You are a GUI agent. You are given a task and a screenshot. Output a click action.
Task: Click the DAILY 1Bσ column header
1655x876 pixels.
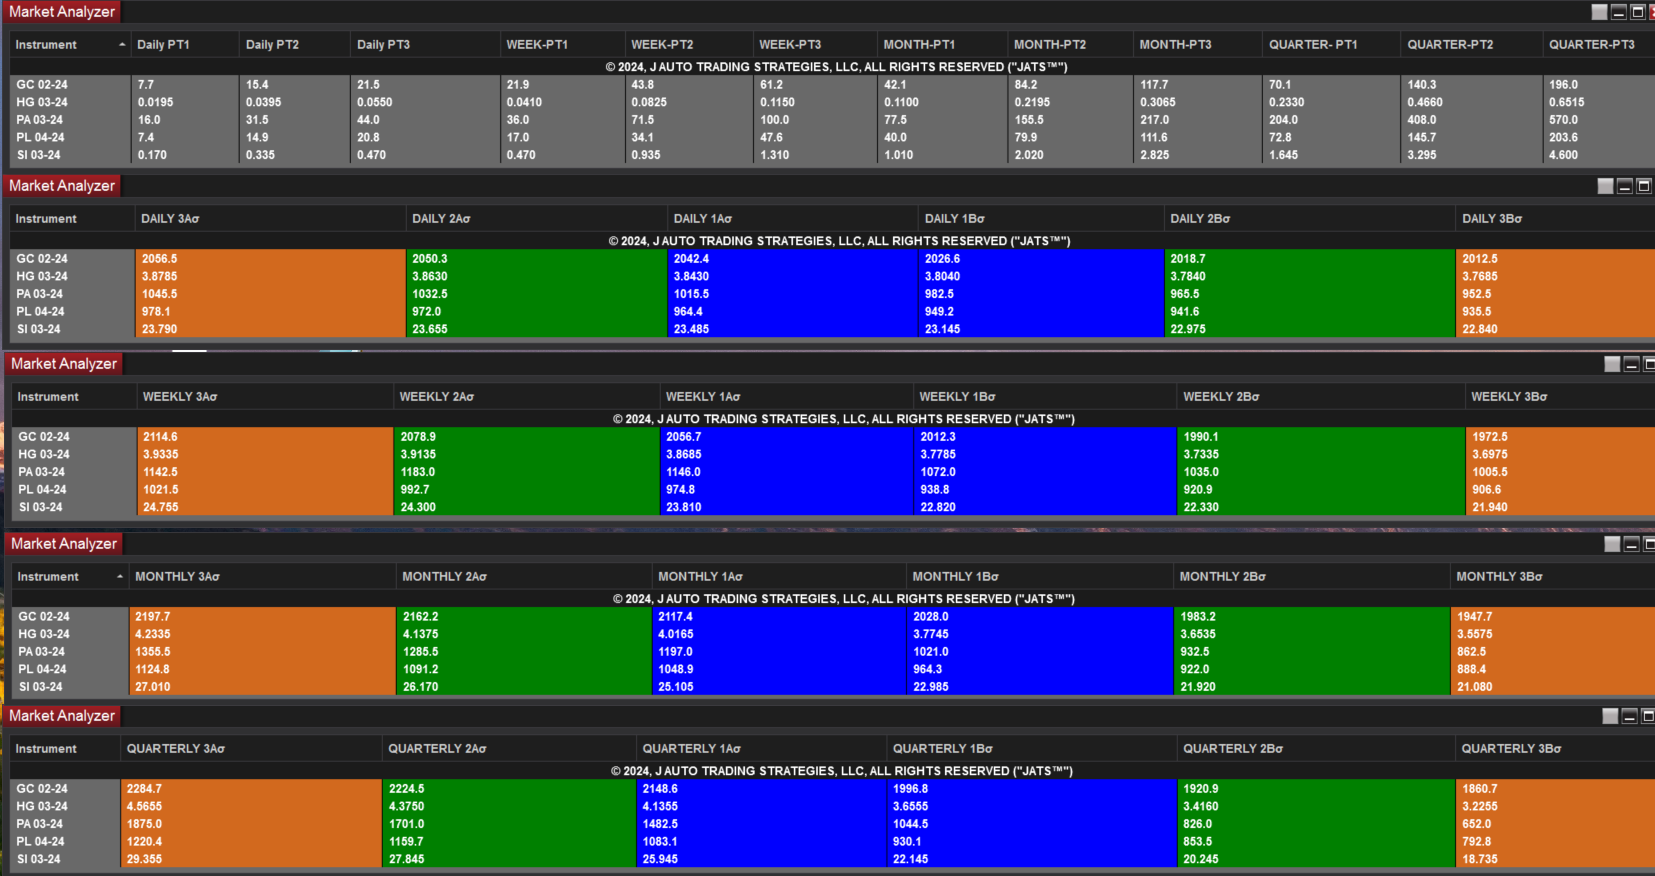(x=1041, y=219)
